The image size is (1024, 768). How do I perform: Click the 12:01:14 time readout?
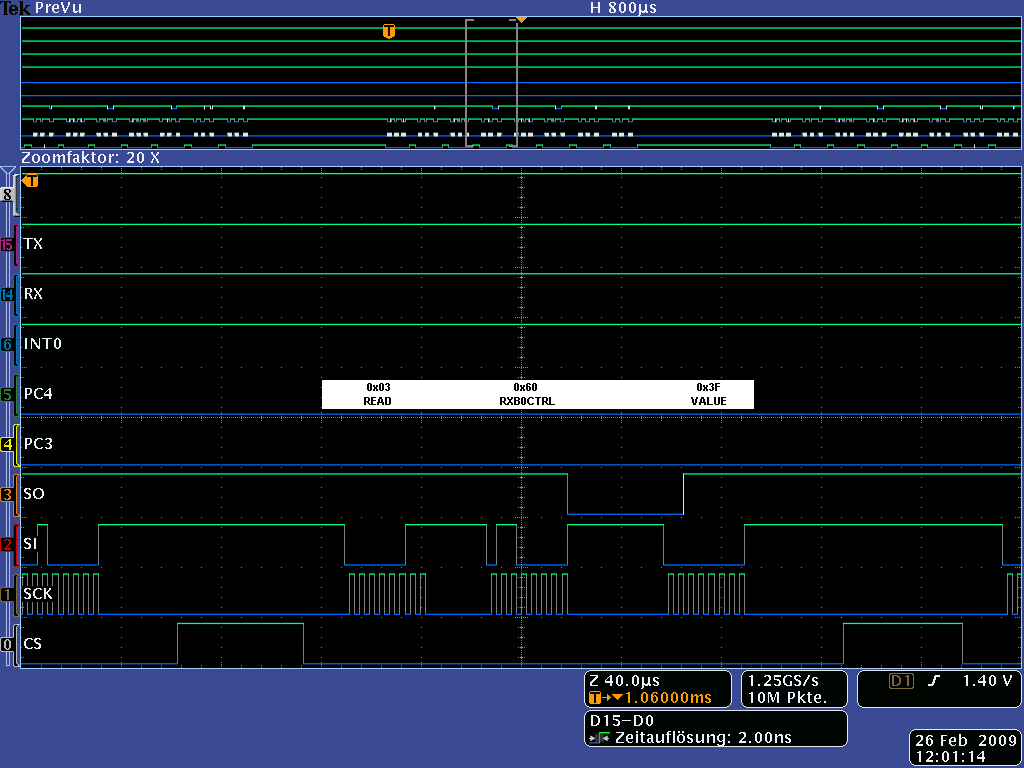pyautogui.click(x=950, y=758)
